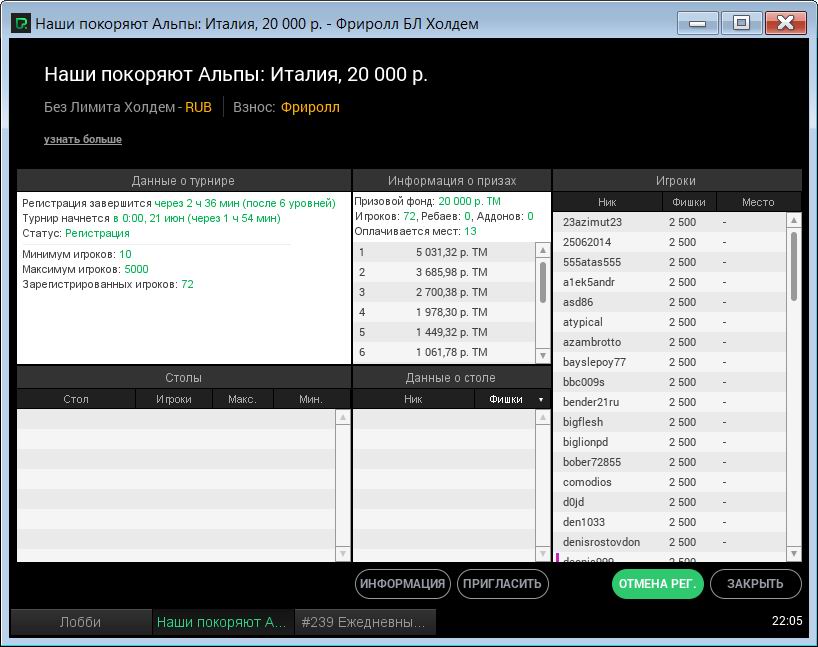The width and height of the screenshot is (818, 647).
Task: Sort tables by Игроки column header
Action: coord(174,399)
